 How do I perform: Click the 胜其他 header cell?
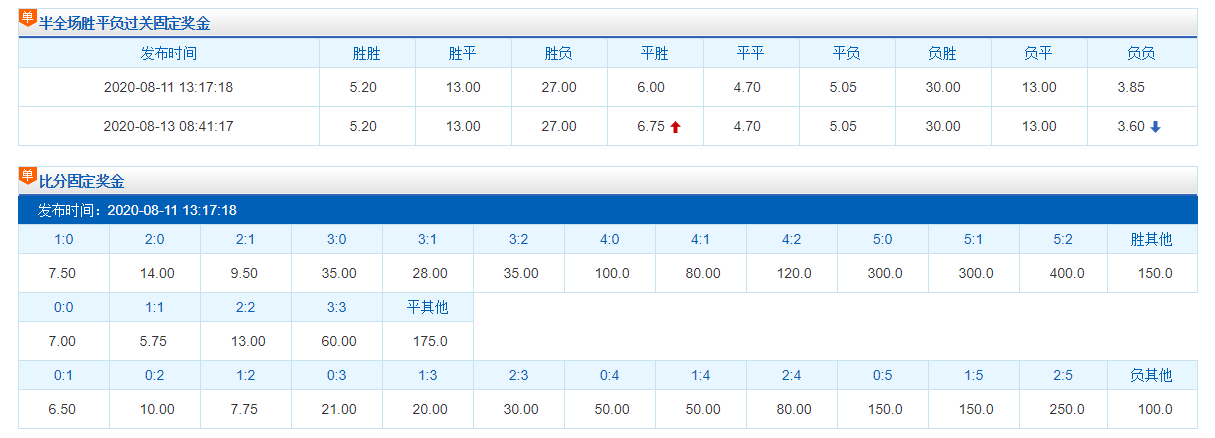coord(1152,240)
